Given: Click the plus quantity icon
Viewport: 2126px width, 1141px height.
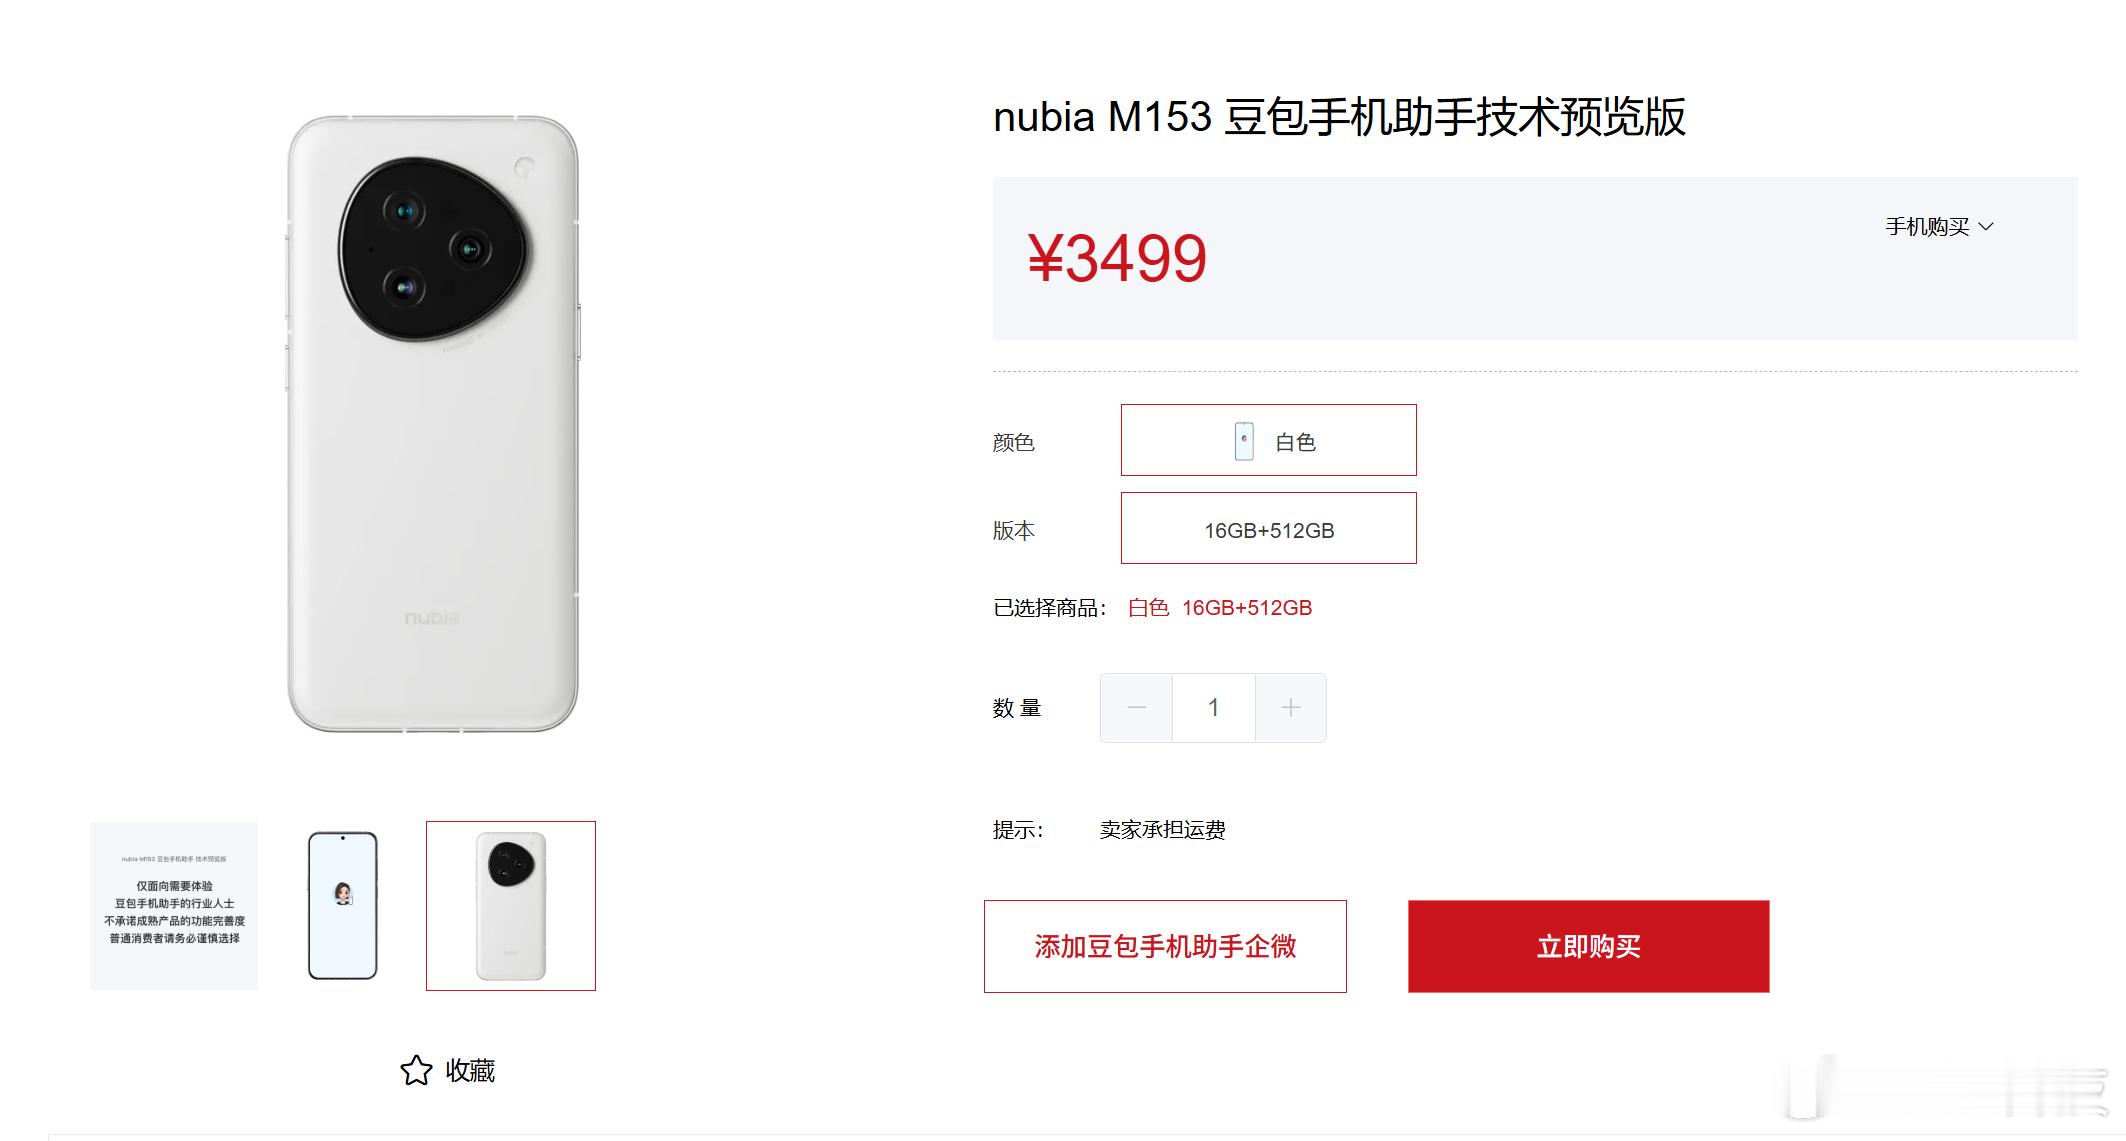Looking at the screenshot, I should (1291, 708).
